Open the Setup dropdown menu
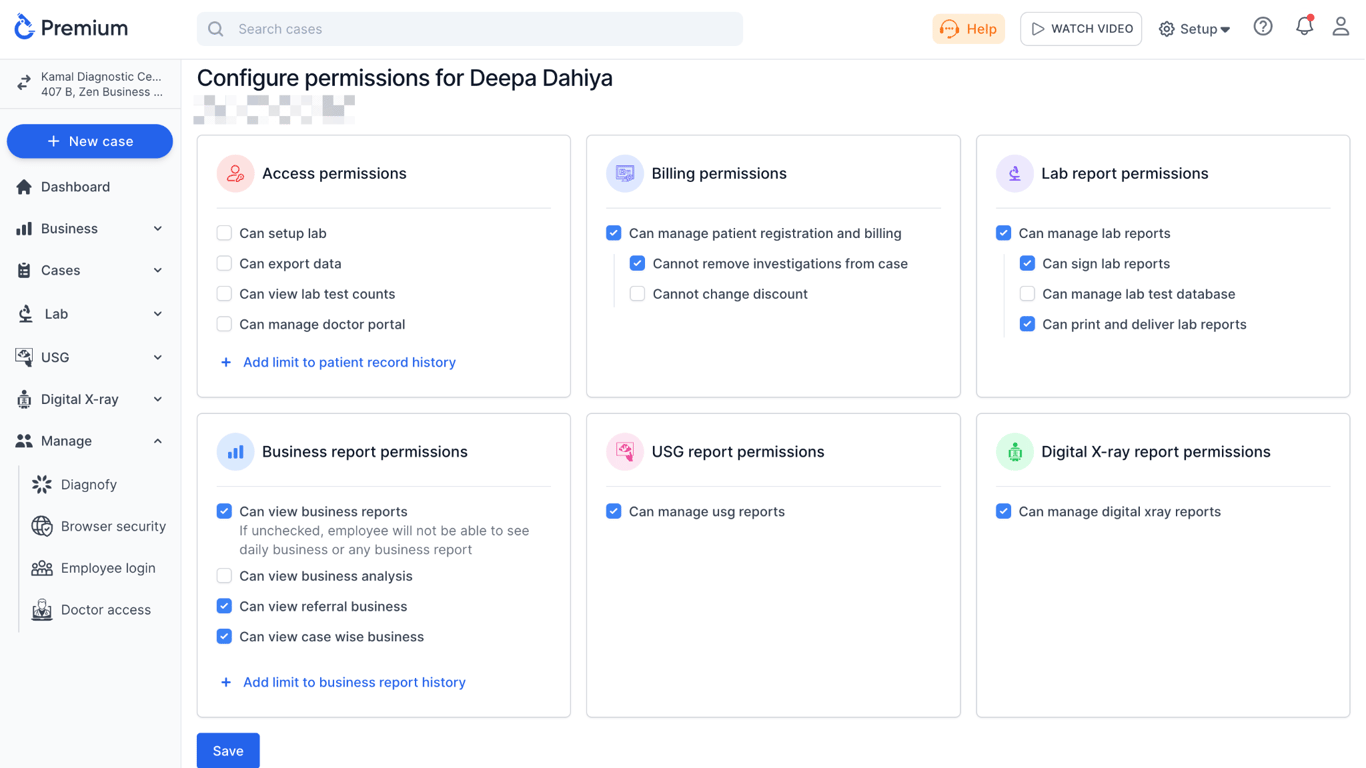This screenshot has width=1366, height=768. [1194, 29]
